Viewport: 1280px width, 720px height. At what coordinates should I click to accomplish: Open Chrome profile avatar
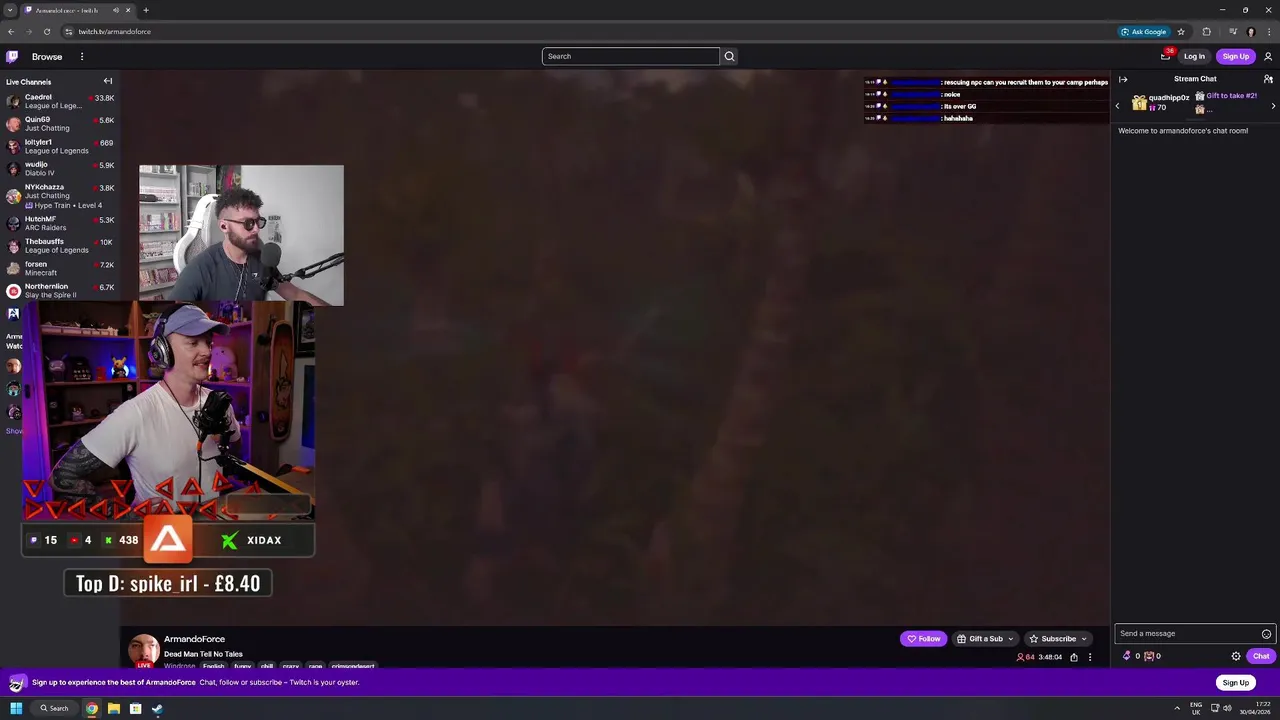point(1250,32)
